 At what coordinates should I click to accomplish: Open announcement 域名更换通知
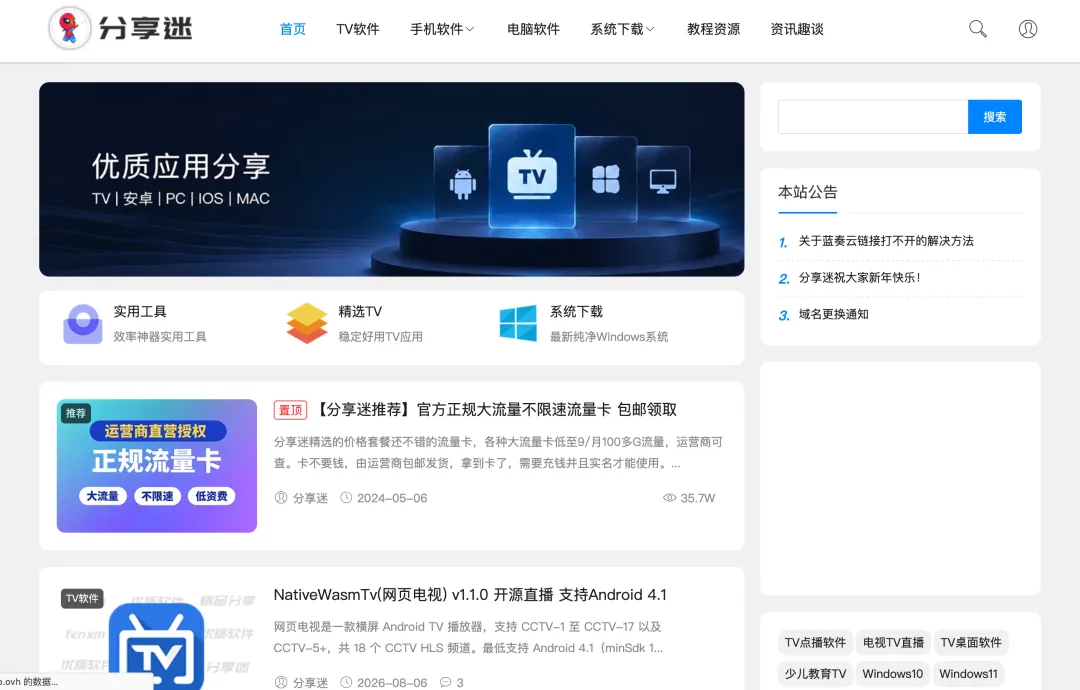[x=833, y=314]
